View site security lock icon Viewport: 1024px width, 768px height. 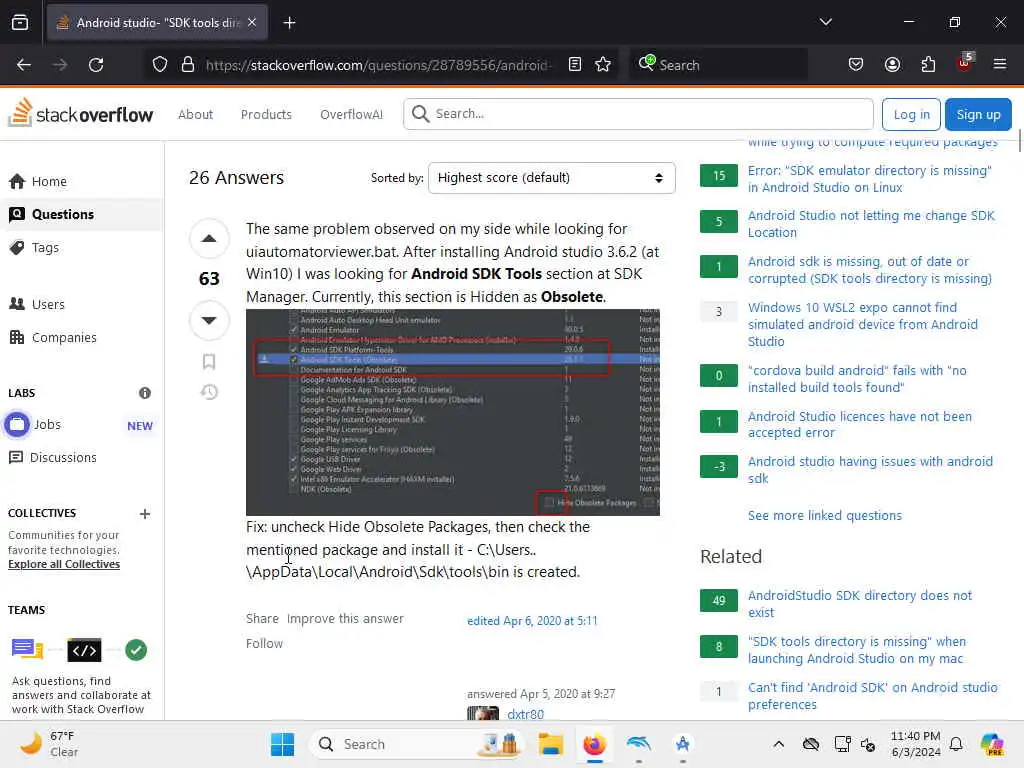[188, 65]
